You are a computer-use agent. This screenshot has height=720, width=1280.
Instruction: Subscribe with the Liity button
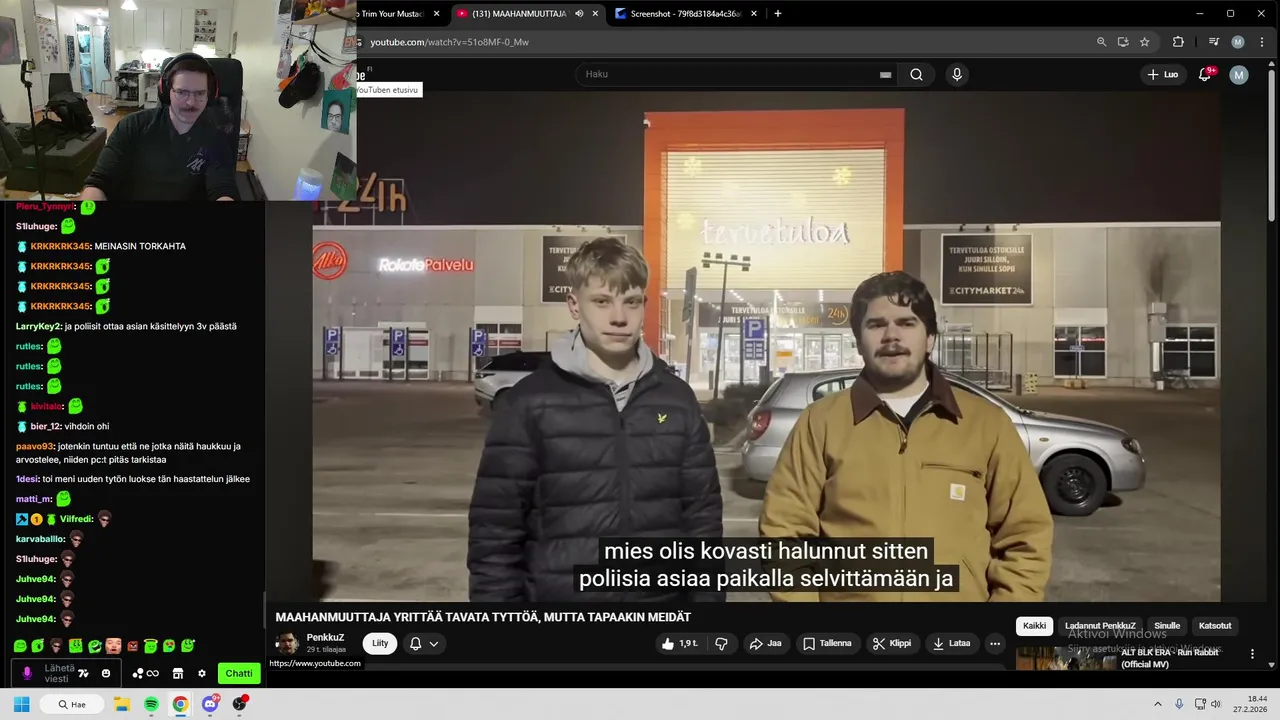click(380, 643)
